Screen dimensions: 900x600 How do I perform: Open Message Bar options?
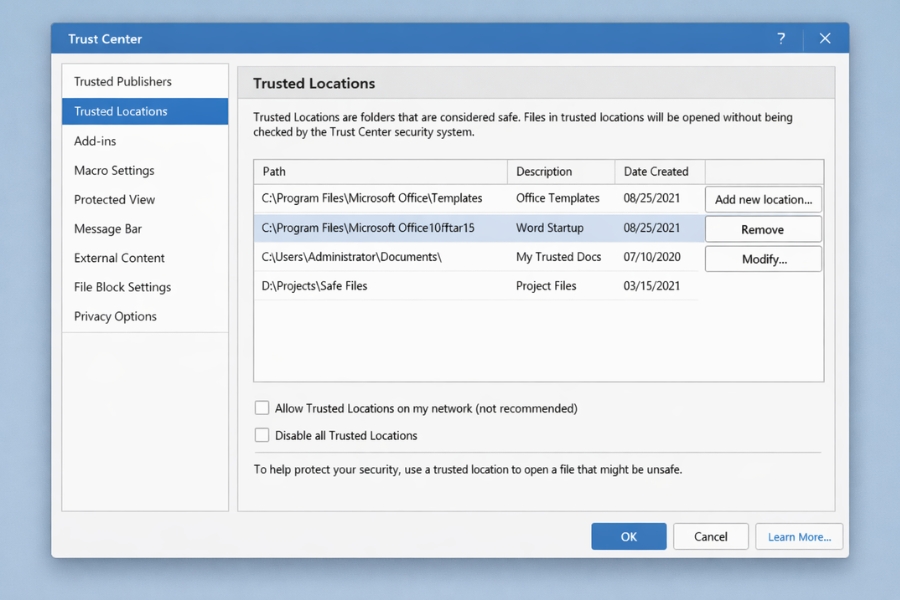click(108, 229)
